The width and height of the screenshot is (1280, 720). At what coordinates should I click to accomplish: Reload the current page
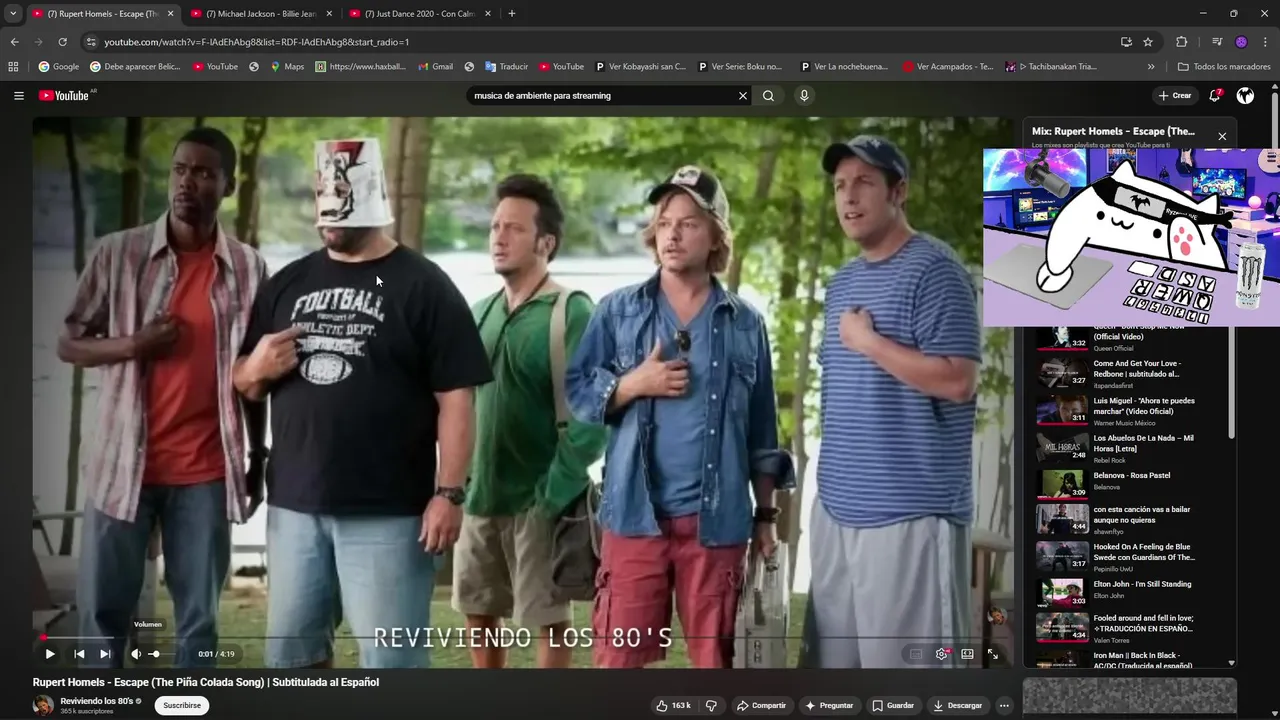(62, 42)
